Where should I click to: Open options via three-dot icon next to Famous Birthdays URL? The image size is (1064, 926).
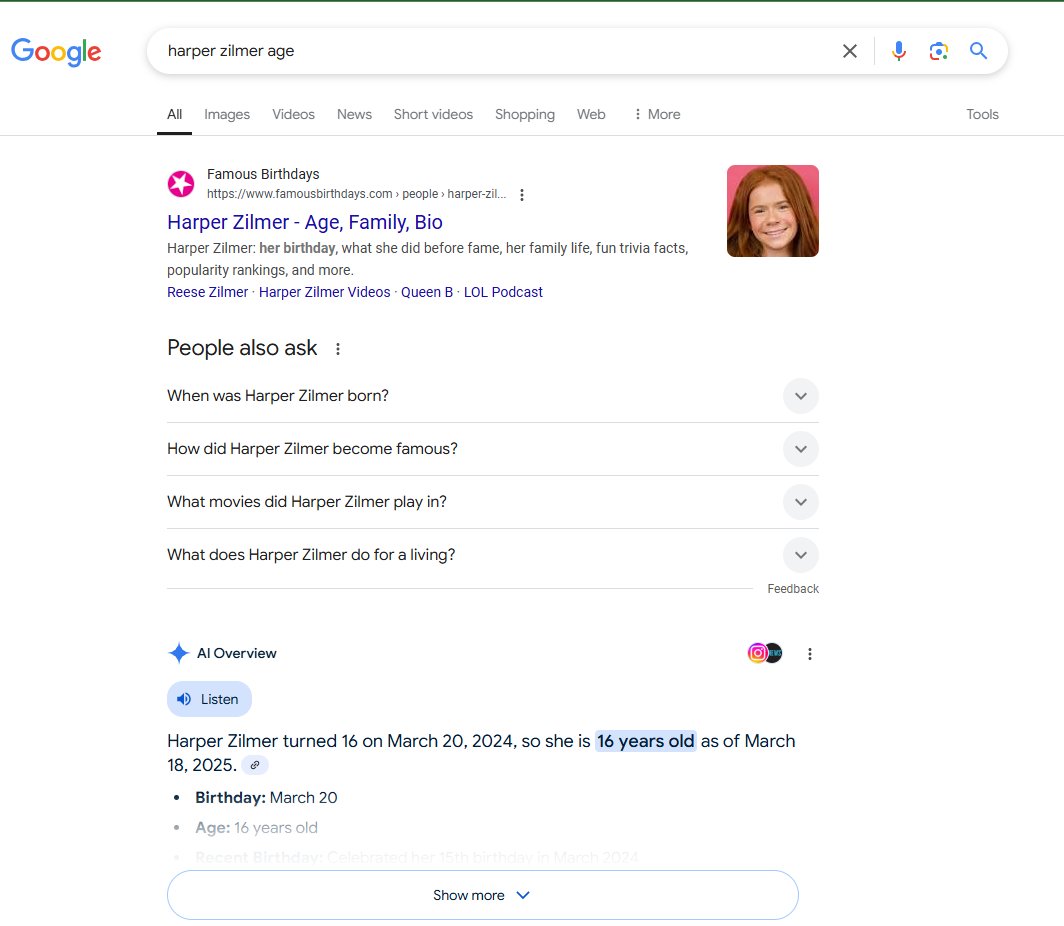click(x=523, y=194)
